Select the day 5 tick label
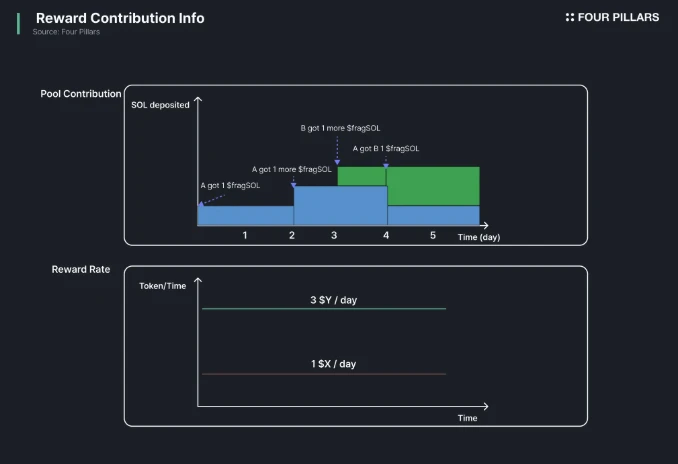This screenshot has width=678, height=464. [433, 235]
